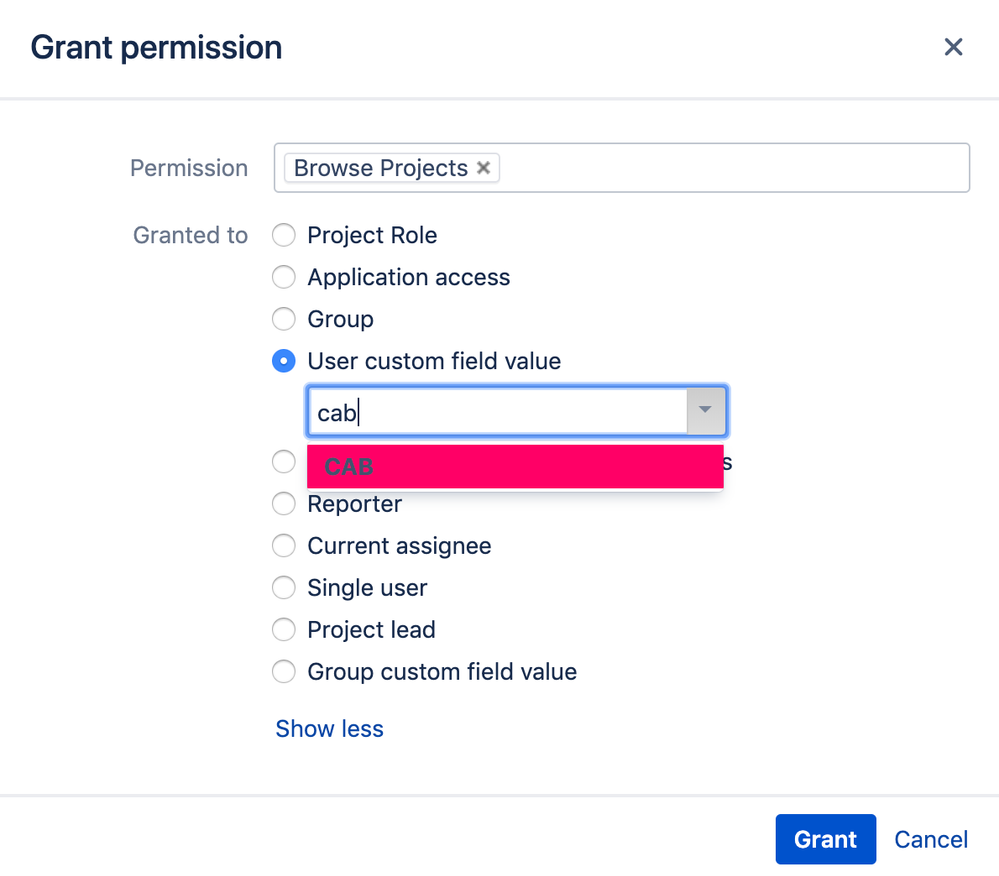Choose the Current assignee radio button
Screen dimensions: 999x876
(x=285, y=546)
